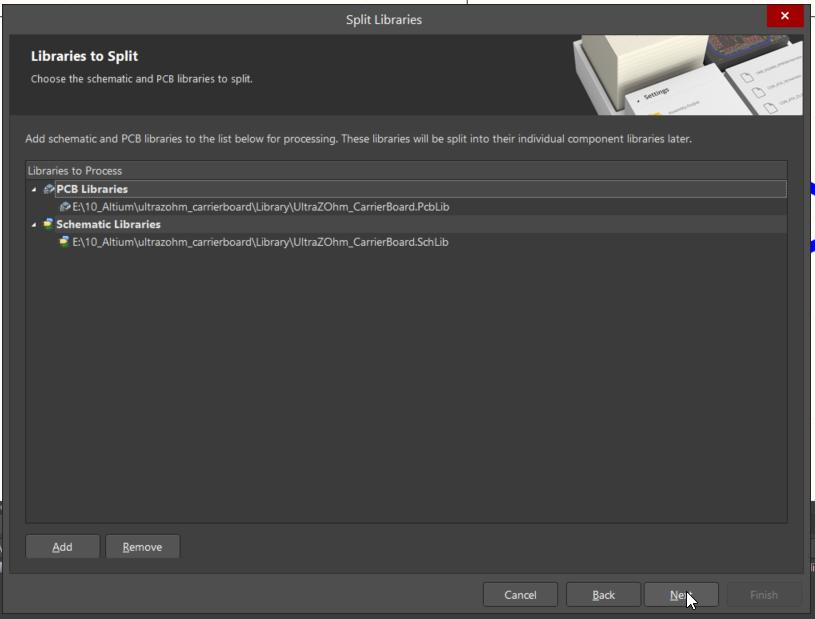Click the greyed-out Finish button
This screenshot has width=815, height=619.
764,595
